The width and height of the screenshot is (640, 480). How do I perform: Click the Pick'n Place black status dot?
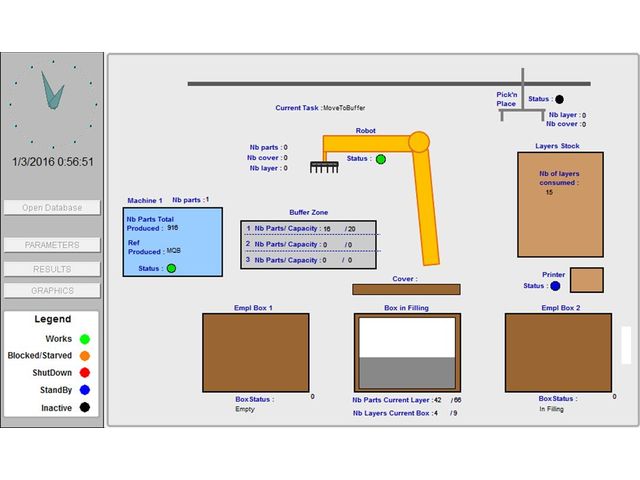click(x=559, y=99)
